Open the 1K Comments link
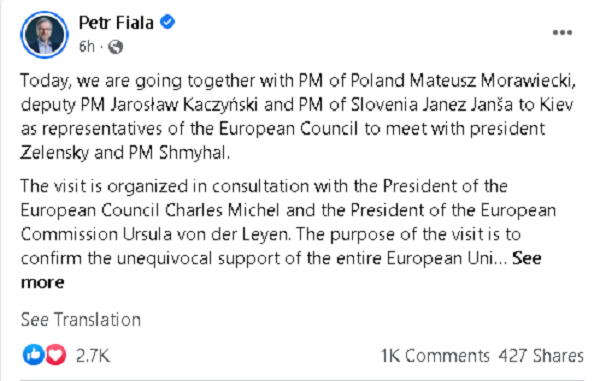The height and width of the screenshot is (381, 600). click(435, 356)
